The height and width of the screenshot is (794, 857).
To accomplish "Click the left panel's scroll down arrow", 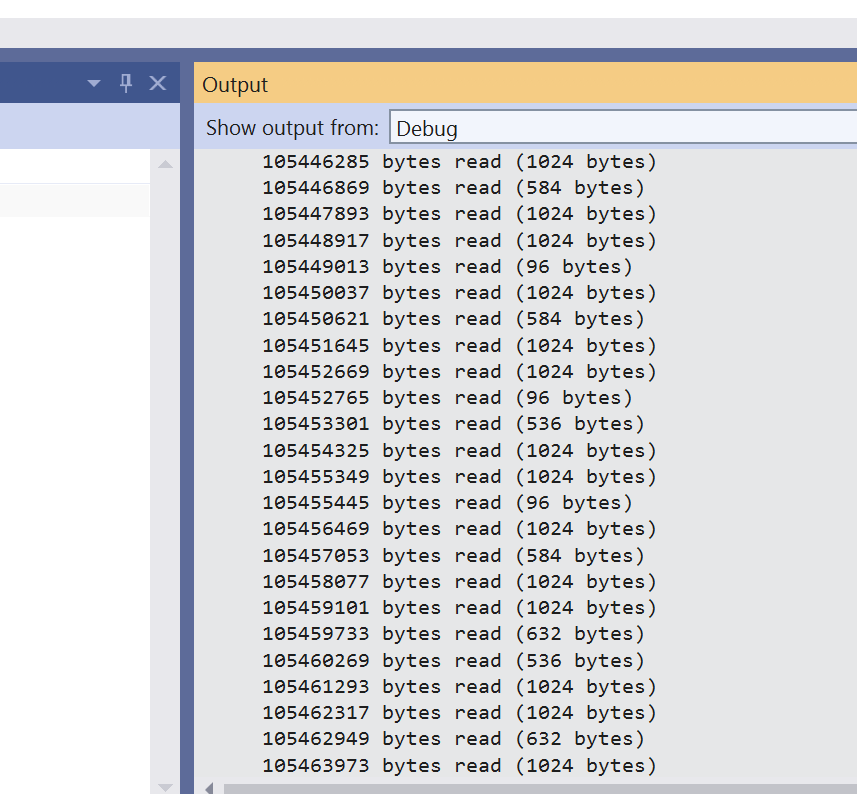I will [x=165, y=787].
